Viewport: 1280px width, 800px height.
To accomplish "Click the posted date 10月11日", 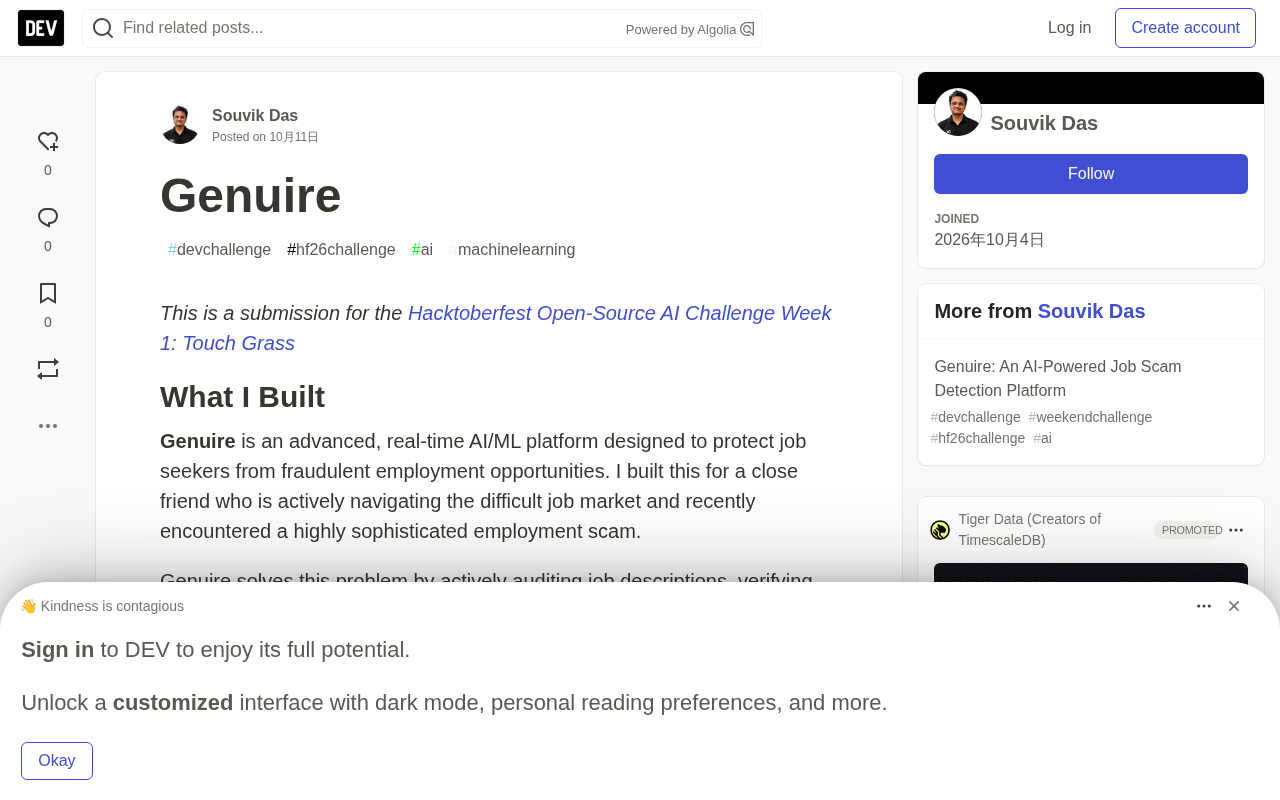I will (294, 137).
